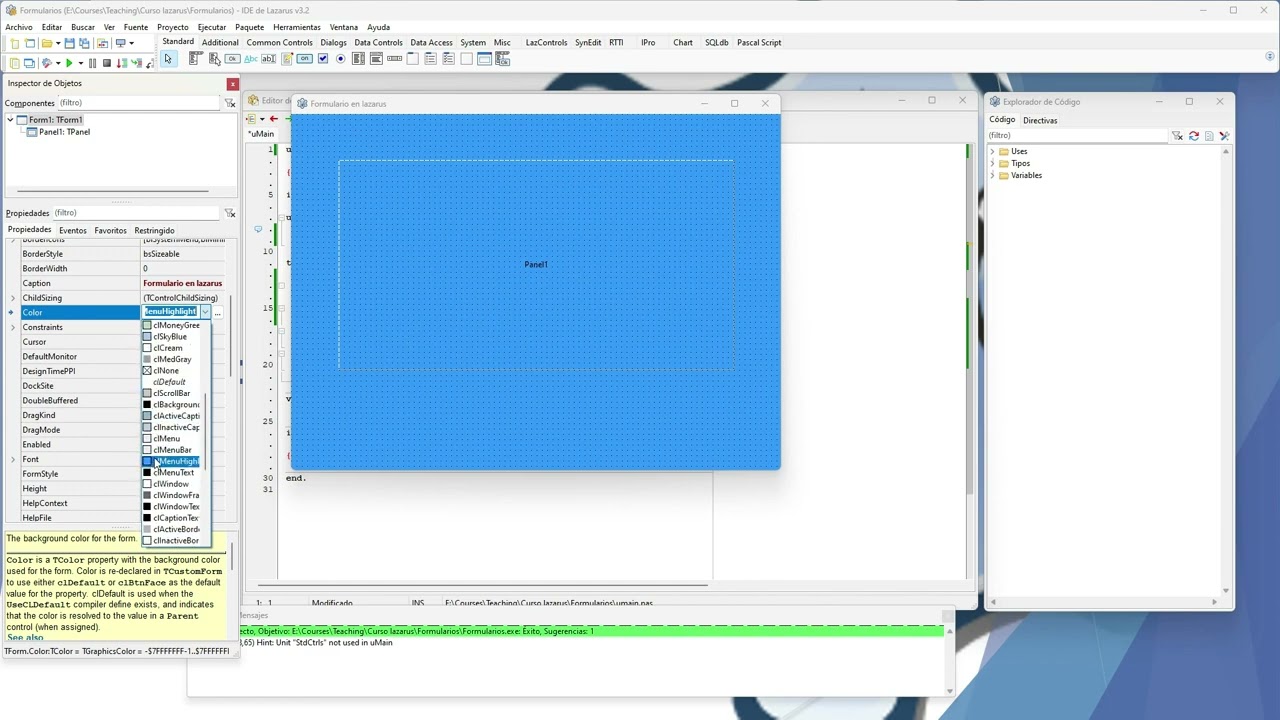This screenshot has width=1280, height=720.
Task: Open the Proyecto menu
Action: coord(172,27)
